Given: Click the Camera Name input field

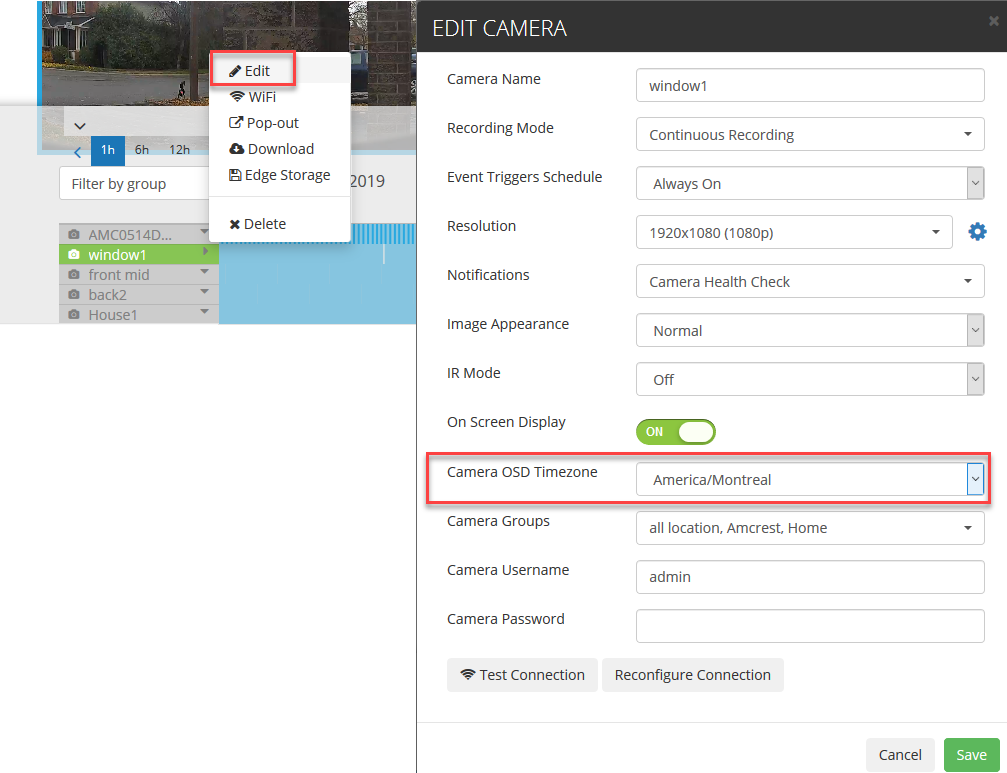Looking at the screenshot, I should (810, 85).
